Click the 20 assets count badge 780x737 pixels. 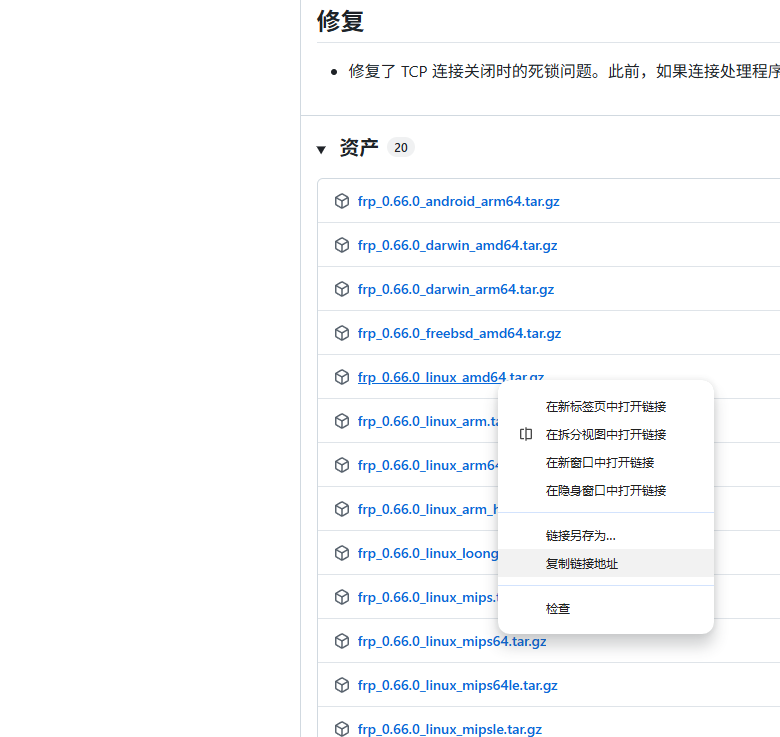click(x=400, y=148)
